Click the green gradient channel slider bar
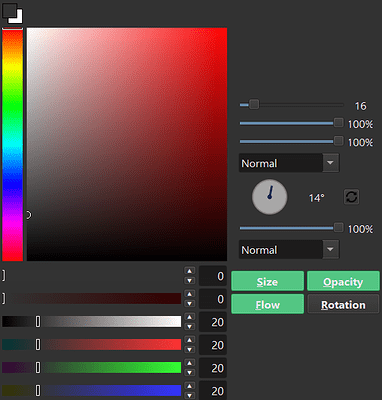 click(92, 367)
